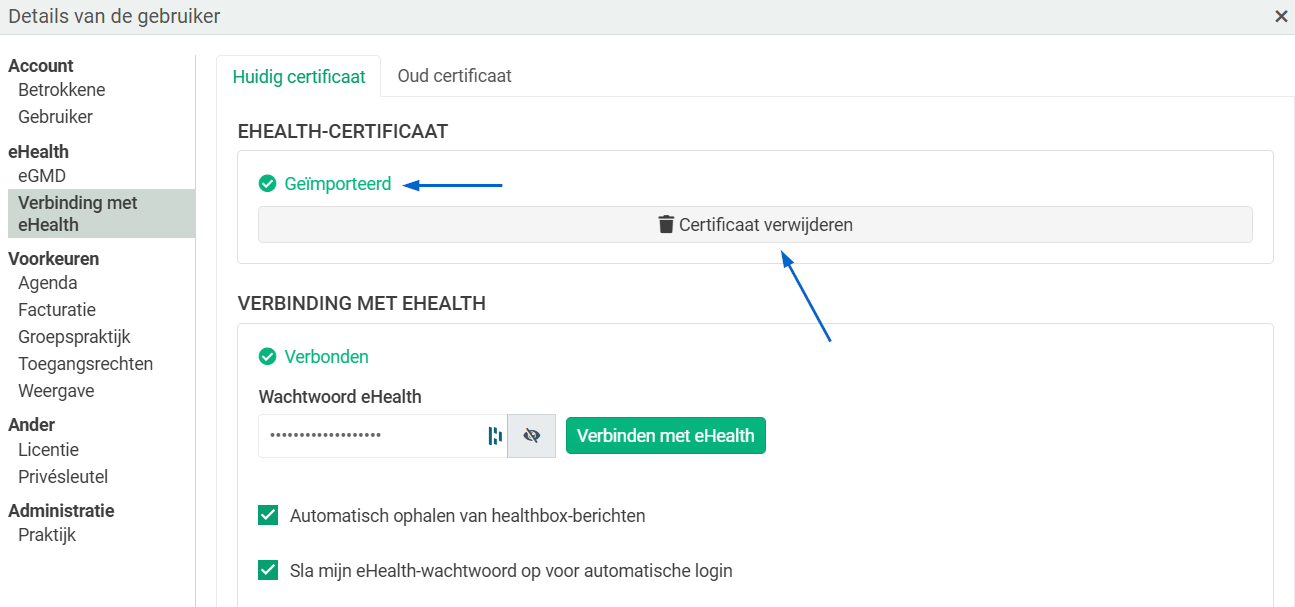Click the password manager icon in password field
The width and height of the screenshot is (1295, 607).
tap(495, 436)
